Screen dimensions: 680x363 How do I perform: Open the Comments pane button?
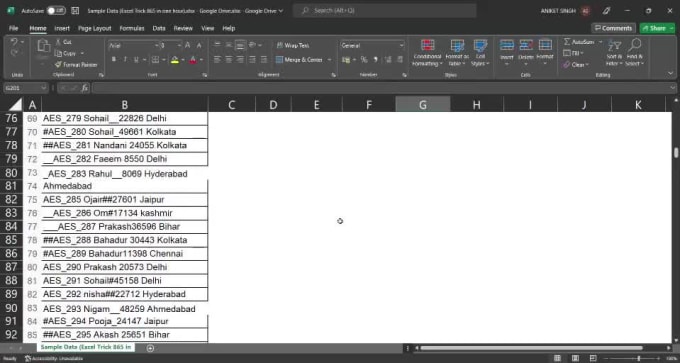[x=614, y=28]
